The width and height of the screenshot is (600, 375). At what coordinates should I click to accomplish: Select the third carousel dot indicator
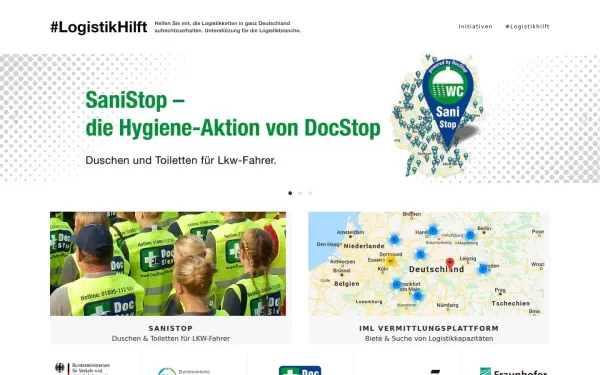click(x=310, y=193)
